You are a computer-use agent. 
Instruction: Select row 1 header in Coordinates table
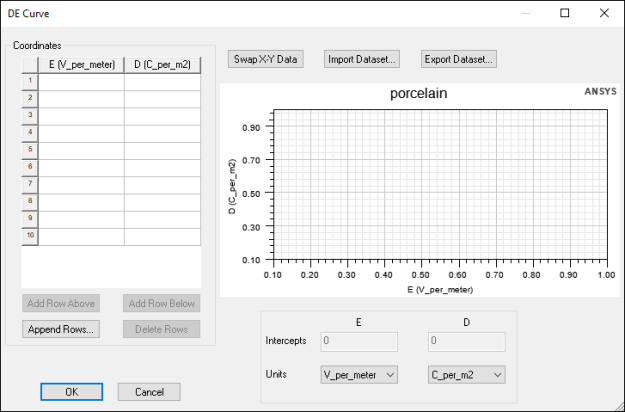pos(30,82)
